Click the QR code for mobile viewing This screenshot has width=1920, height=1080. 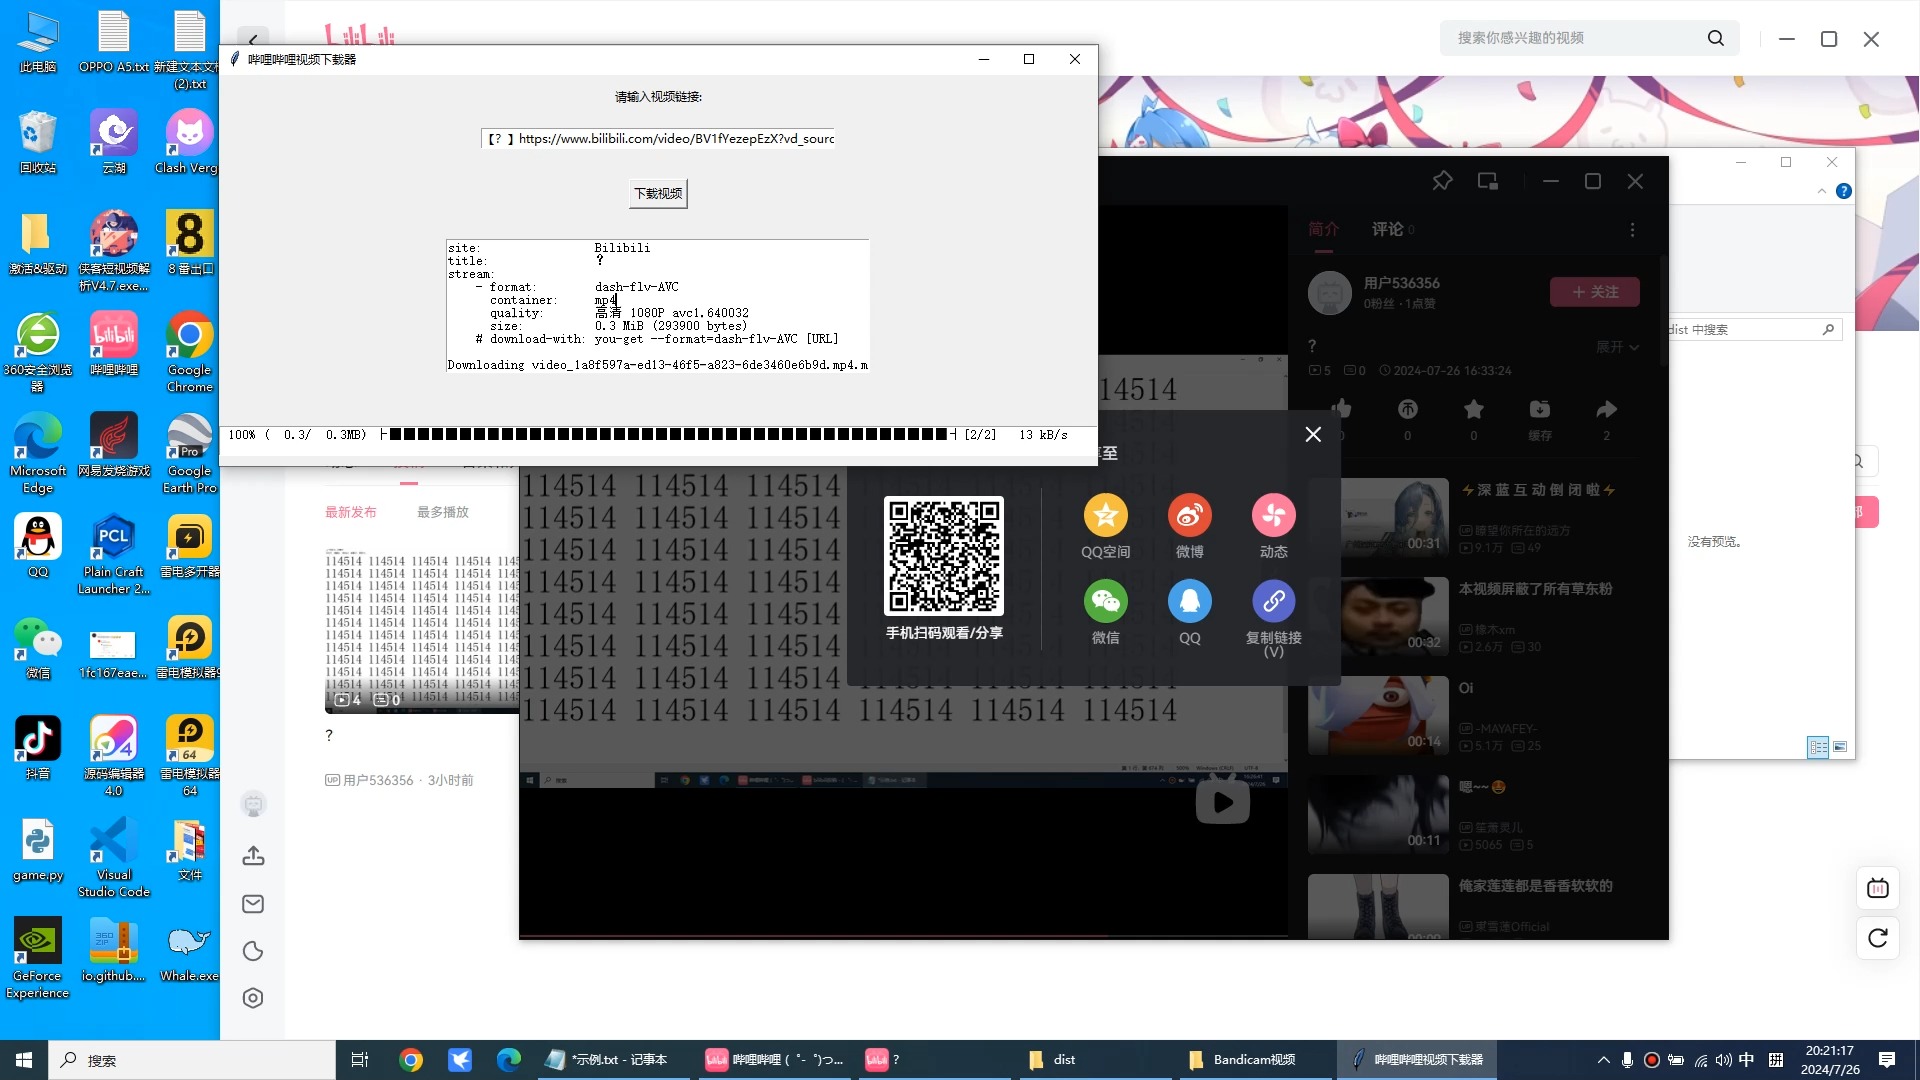tap(943, 555)
